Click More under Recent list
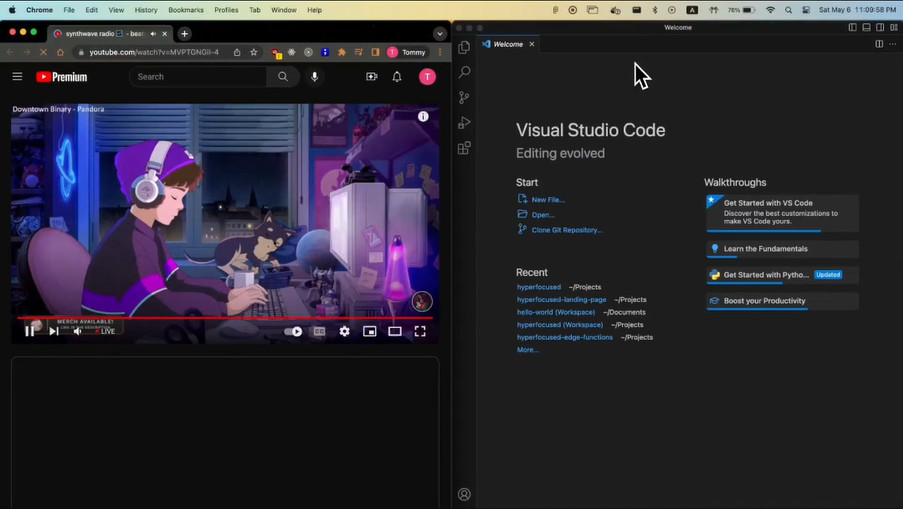 tap(528, 350)
